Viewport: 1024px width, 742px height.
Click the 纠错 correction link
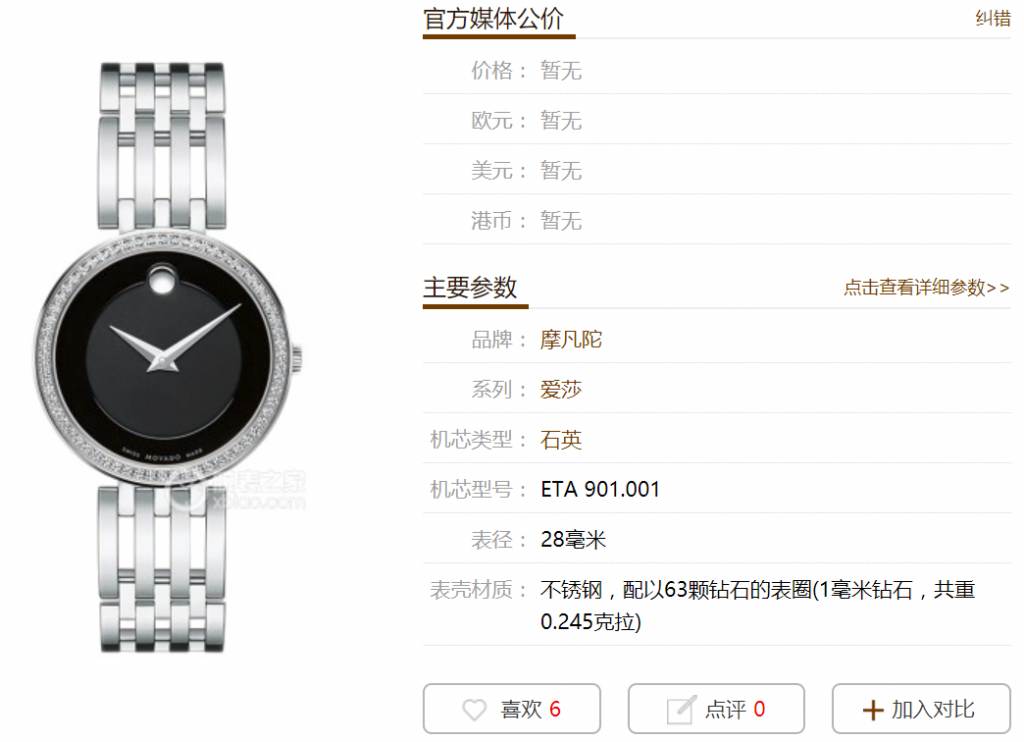993,18
